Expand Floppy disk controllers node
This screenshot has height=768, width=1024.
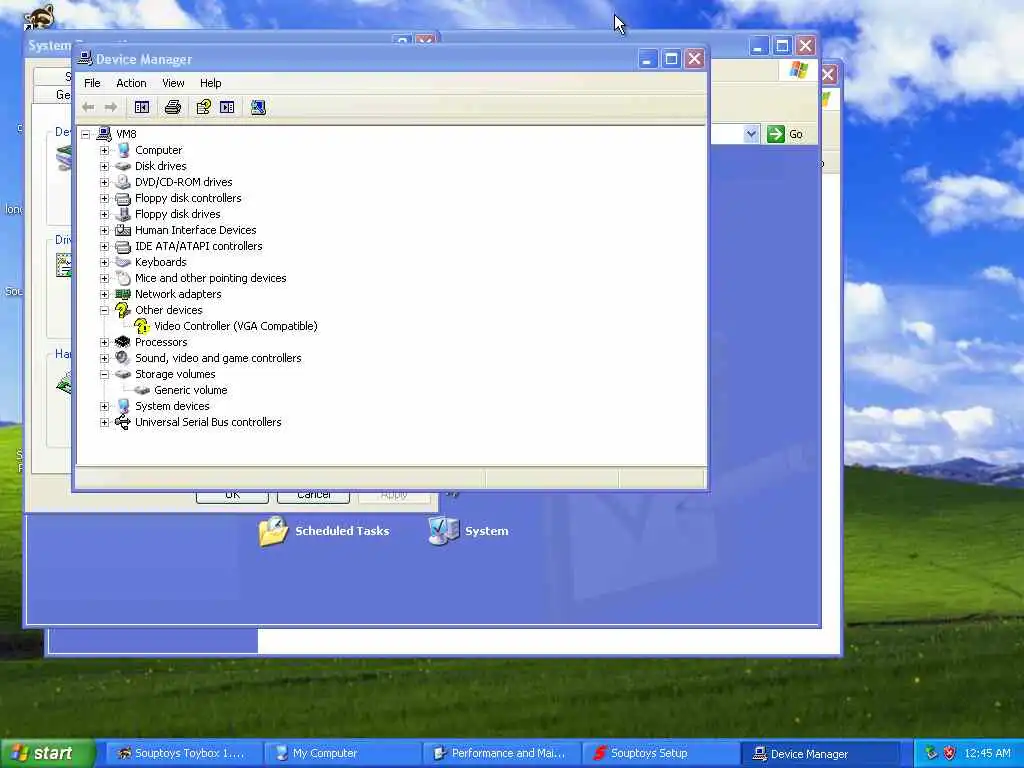pos(104,198)
